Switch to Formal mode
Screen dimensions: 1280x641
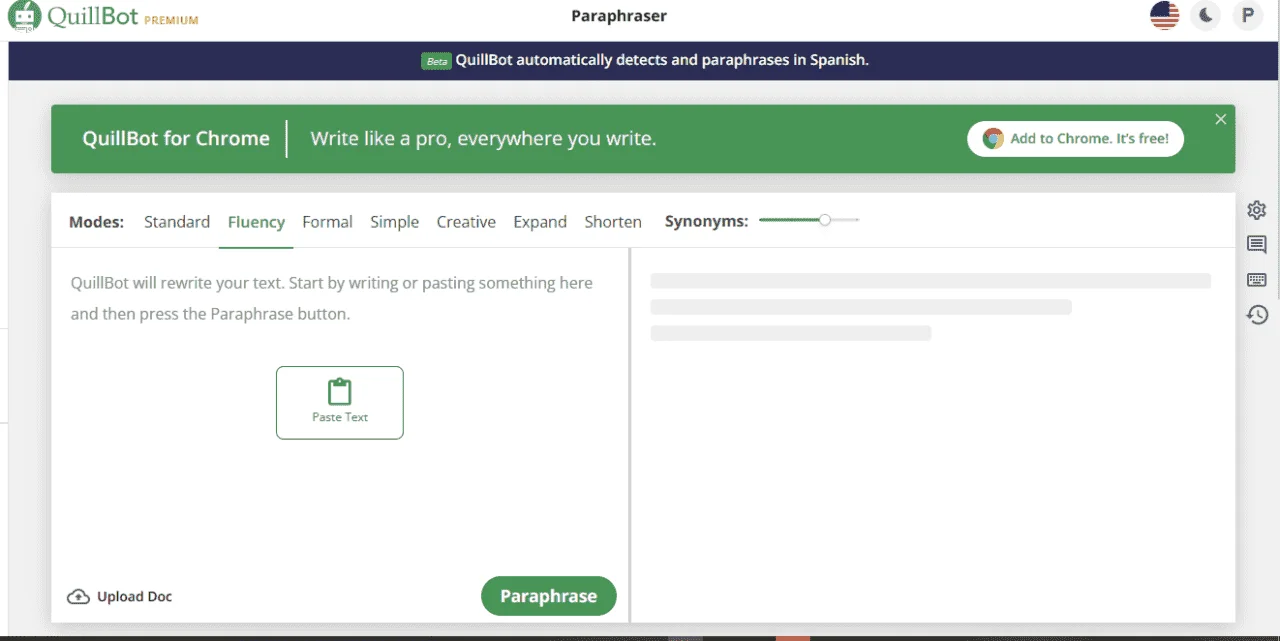point(327,222)
